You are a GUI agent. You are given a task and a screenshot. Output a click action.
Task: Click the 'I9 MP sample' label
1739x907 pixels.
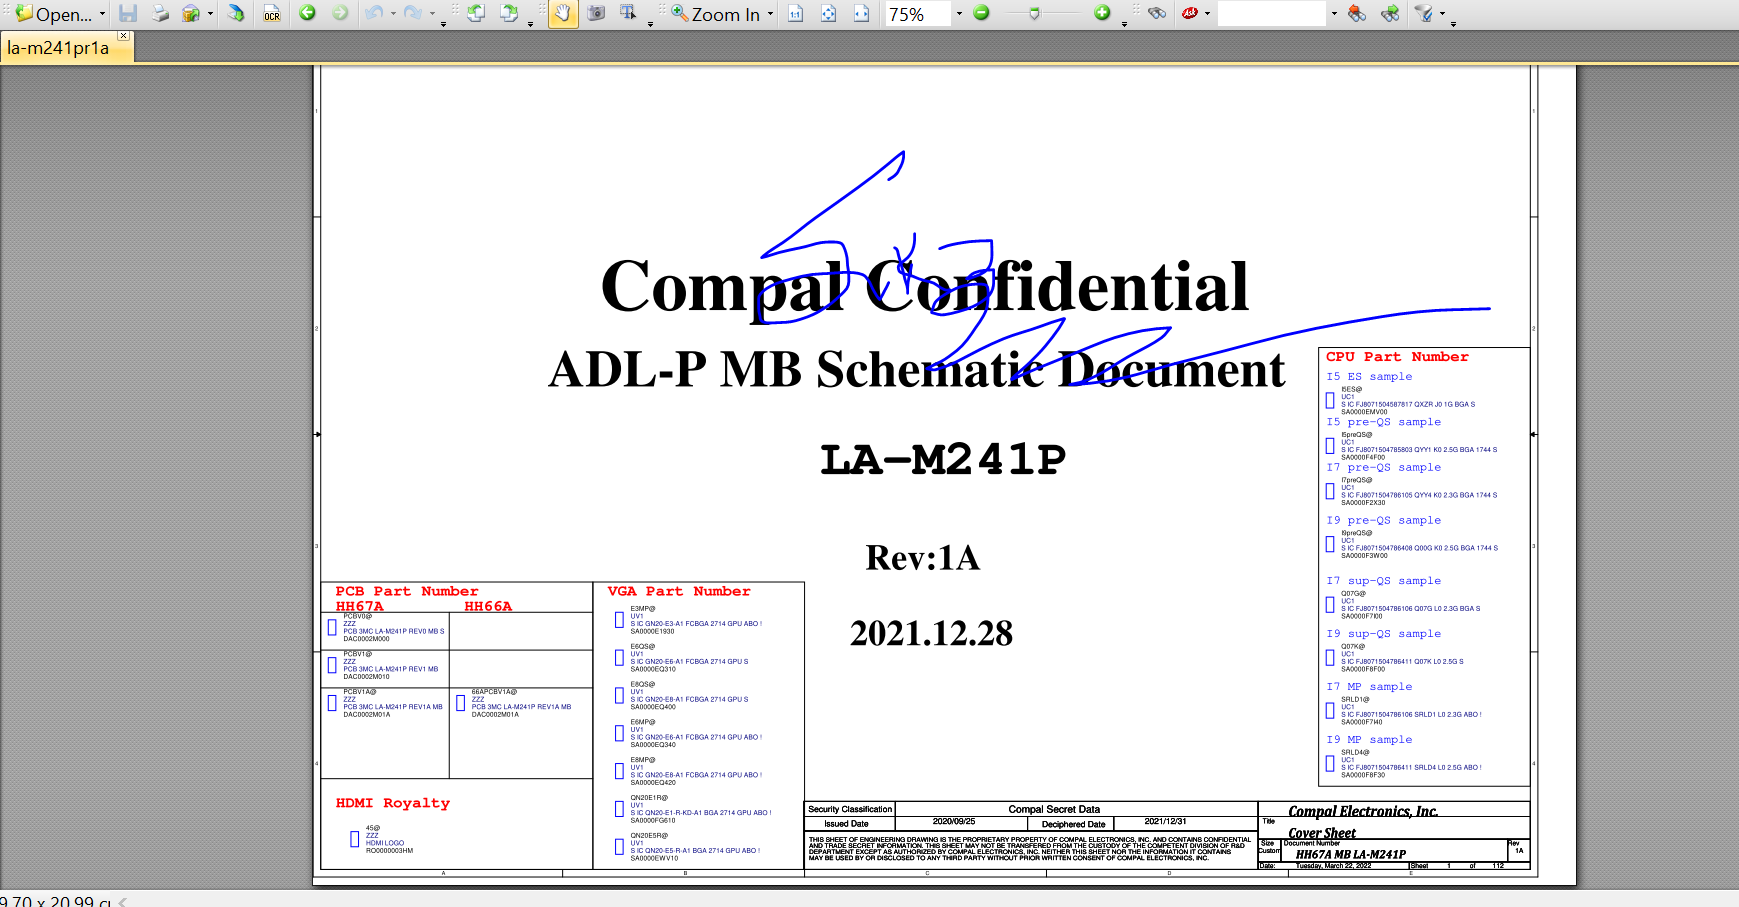point(1369,740)
